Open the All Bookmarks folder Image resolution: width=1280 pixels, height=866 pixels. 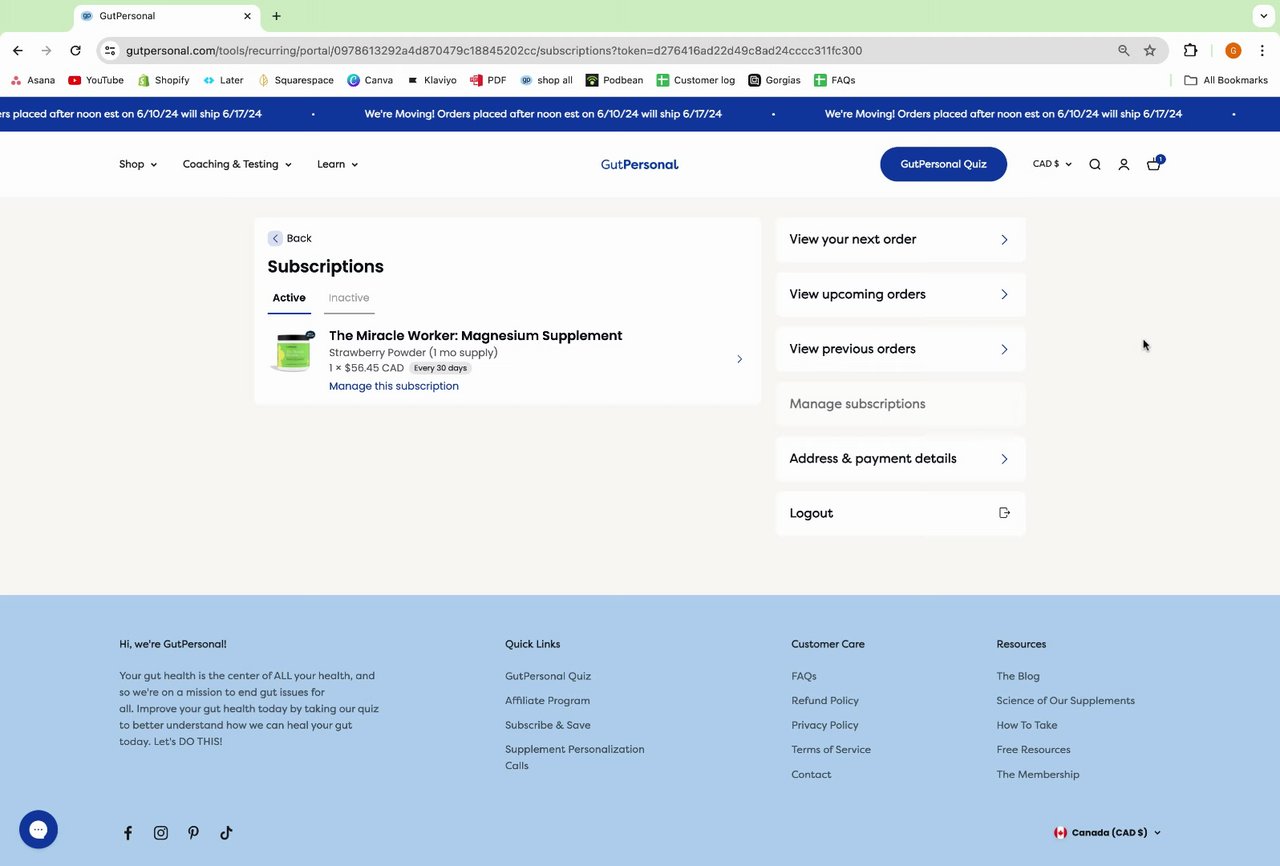tap(1226, 80)
